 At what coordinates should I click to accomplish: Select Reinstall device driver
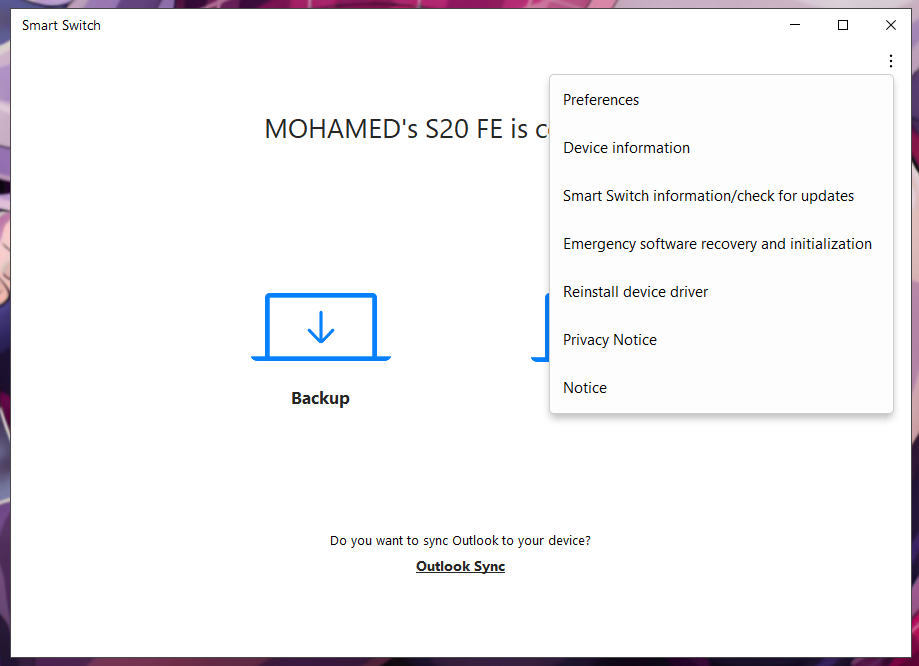721,292
